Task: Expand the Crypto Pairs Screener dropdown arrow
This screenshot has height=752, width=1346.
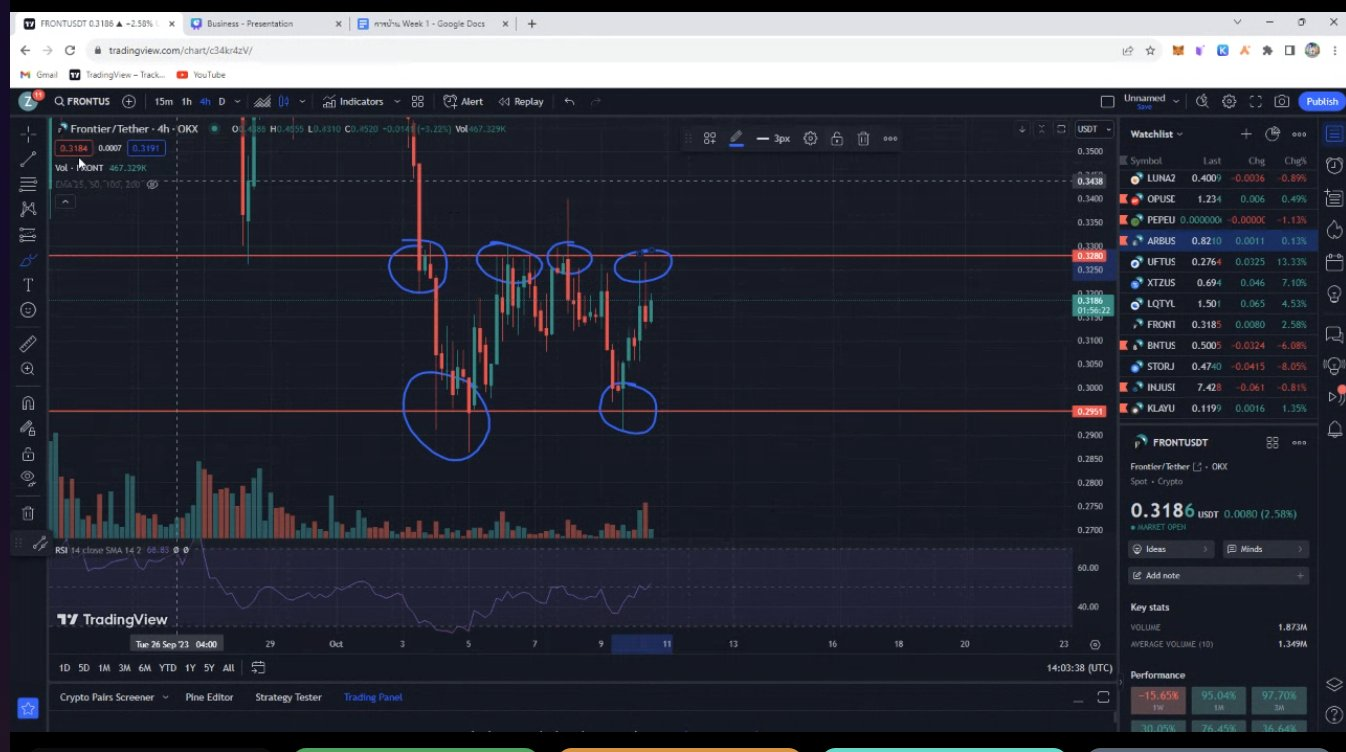Action: (x=165, y=697)
